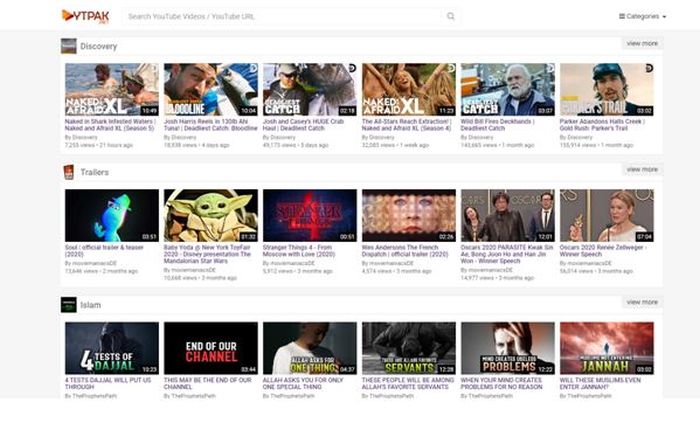Image resolution: width=700 pixels, height=437 pixels.
Task: Open Baby Yoda Toy Fair video thumbnail
Action: coord(210,215)
